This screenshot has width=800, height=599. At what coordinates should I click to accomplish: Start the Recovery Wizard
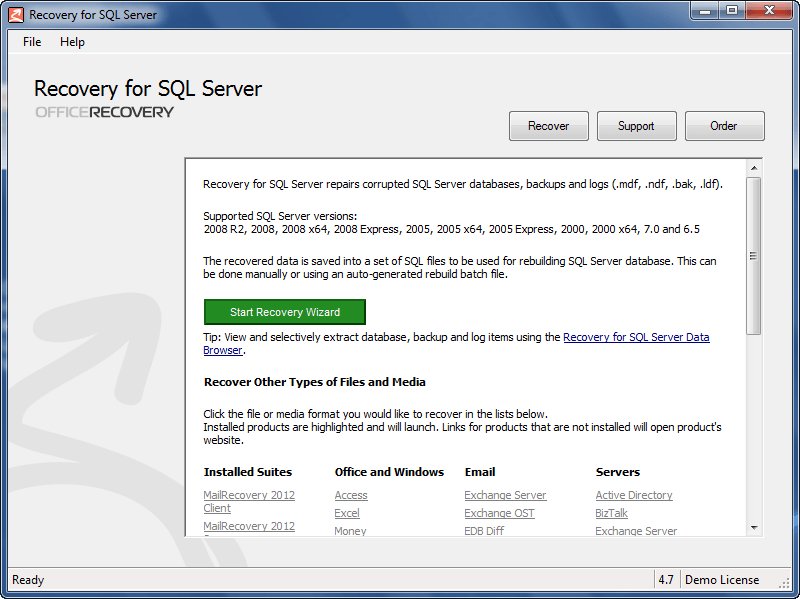[x=285, y=312]
